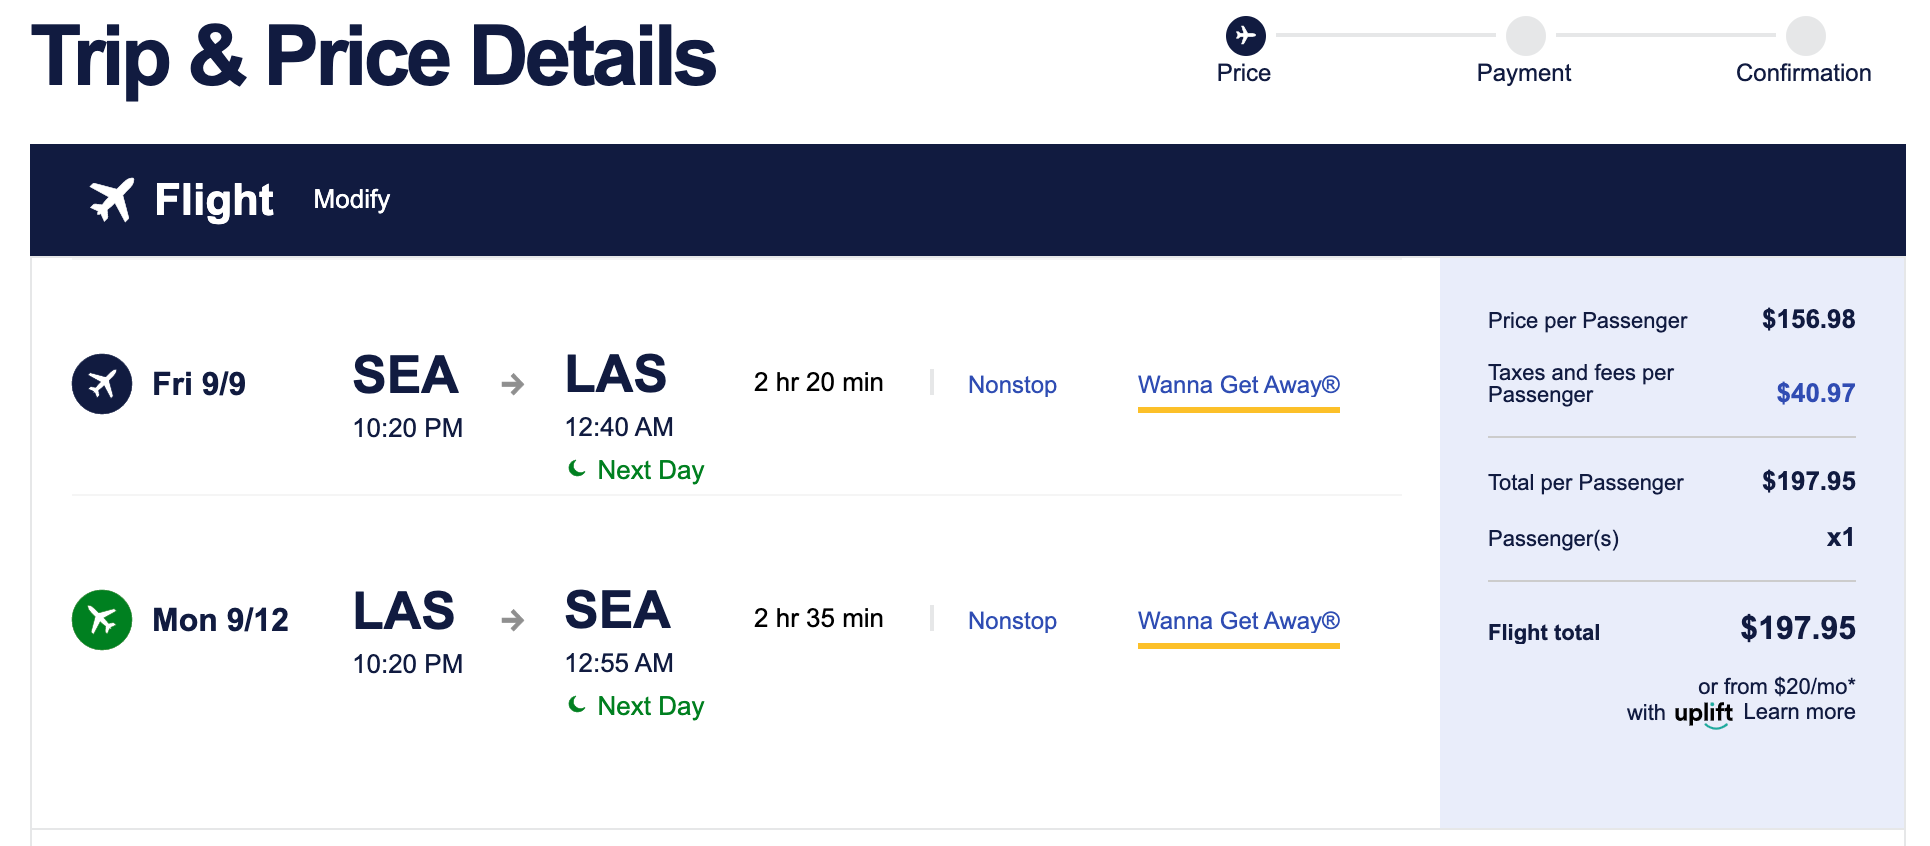
Task: Select the Confirmation step circle
Action: click(x=1805, y=36)
